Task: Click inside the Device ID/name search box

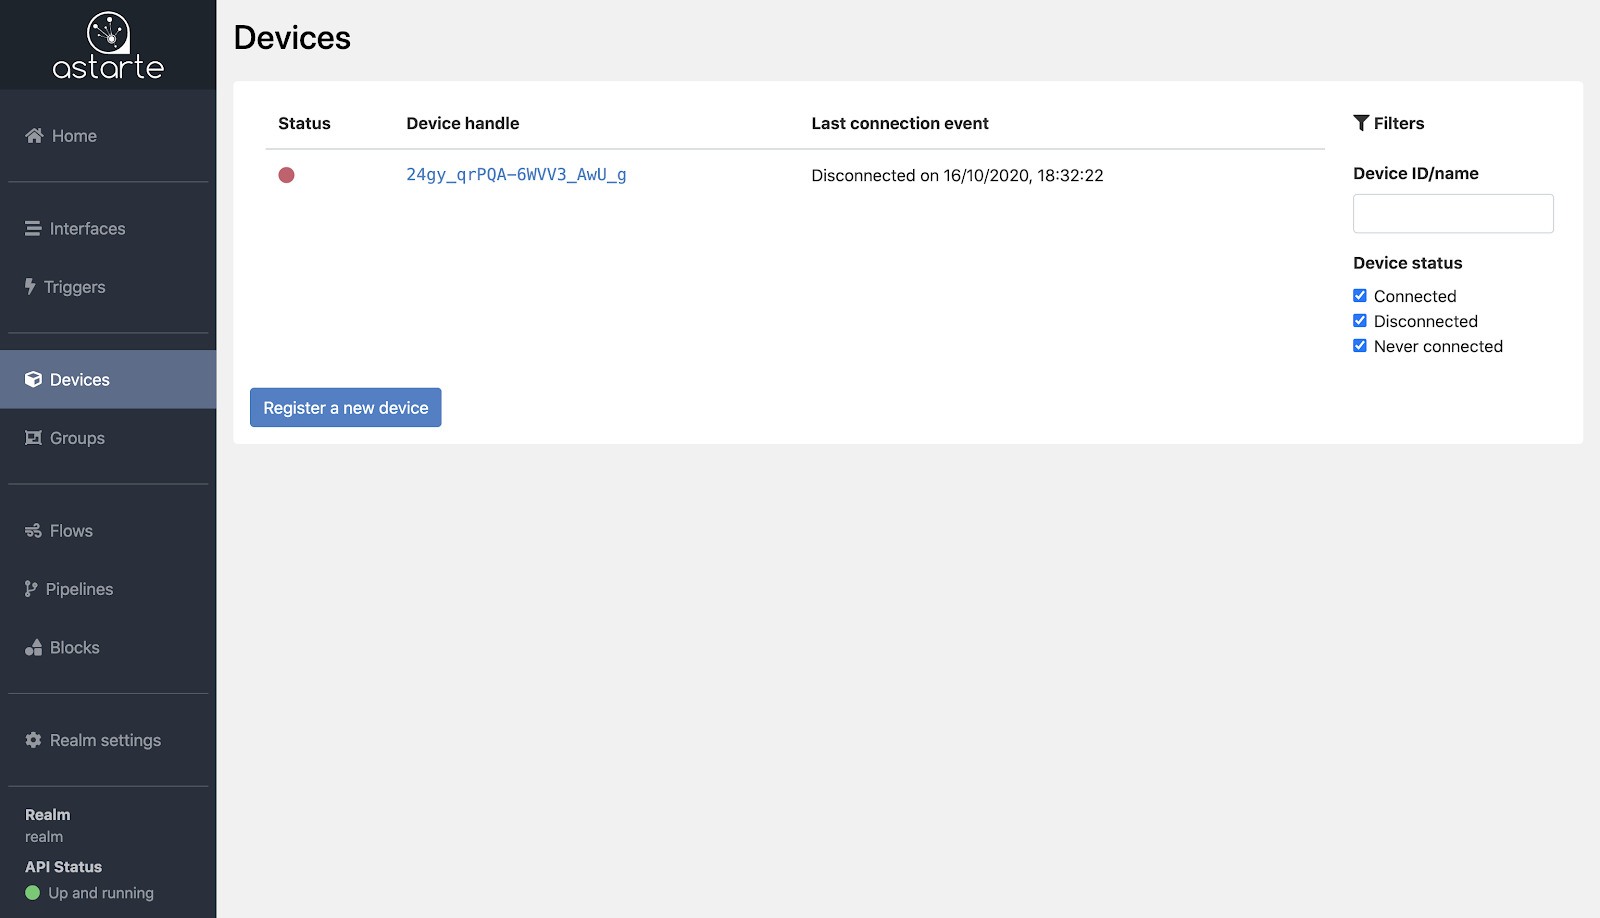Action: point(1452,213)
